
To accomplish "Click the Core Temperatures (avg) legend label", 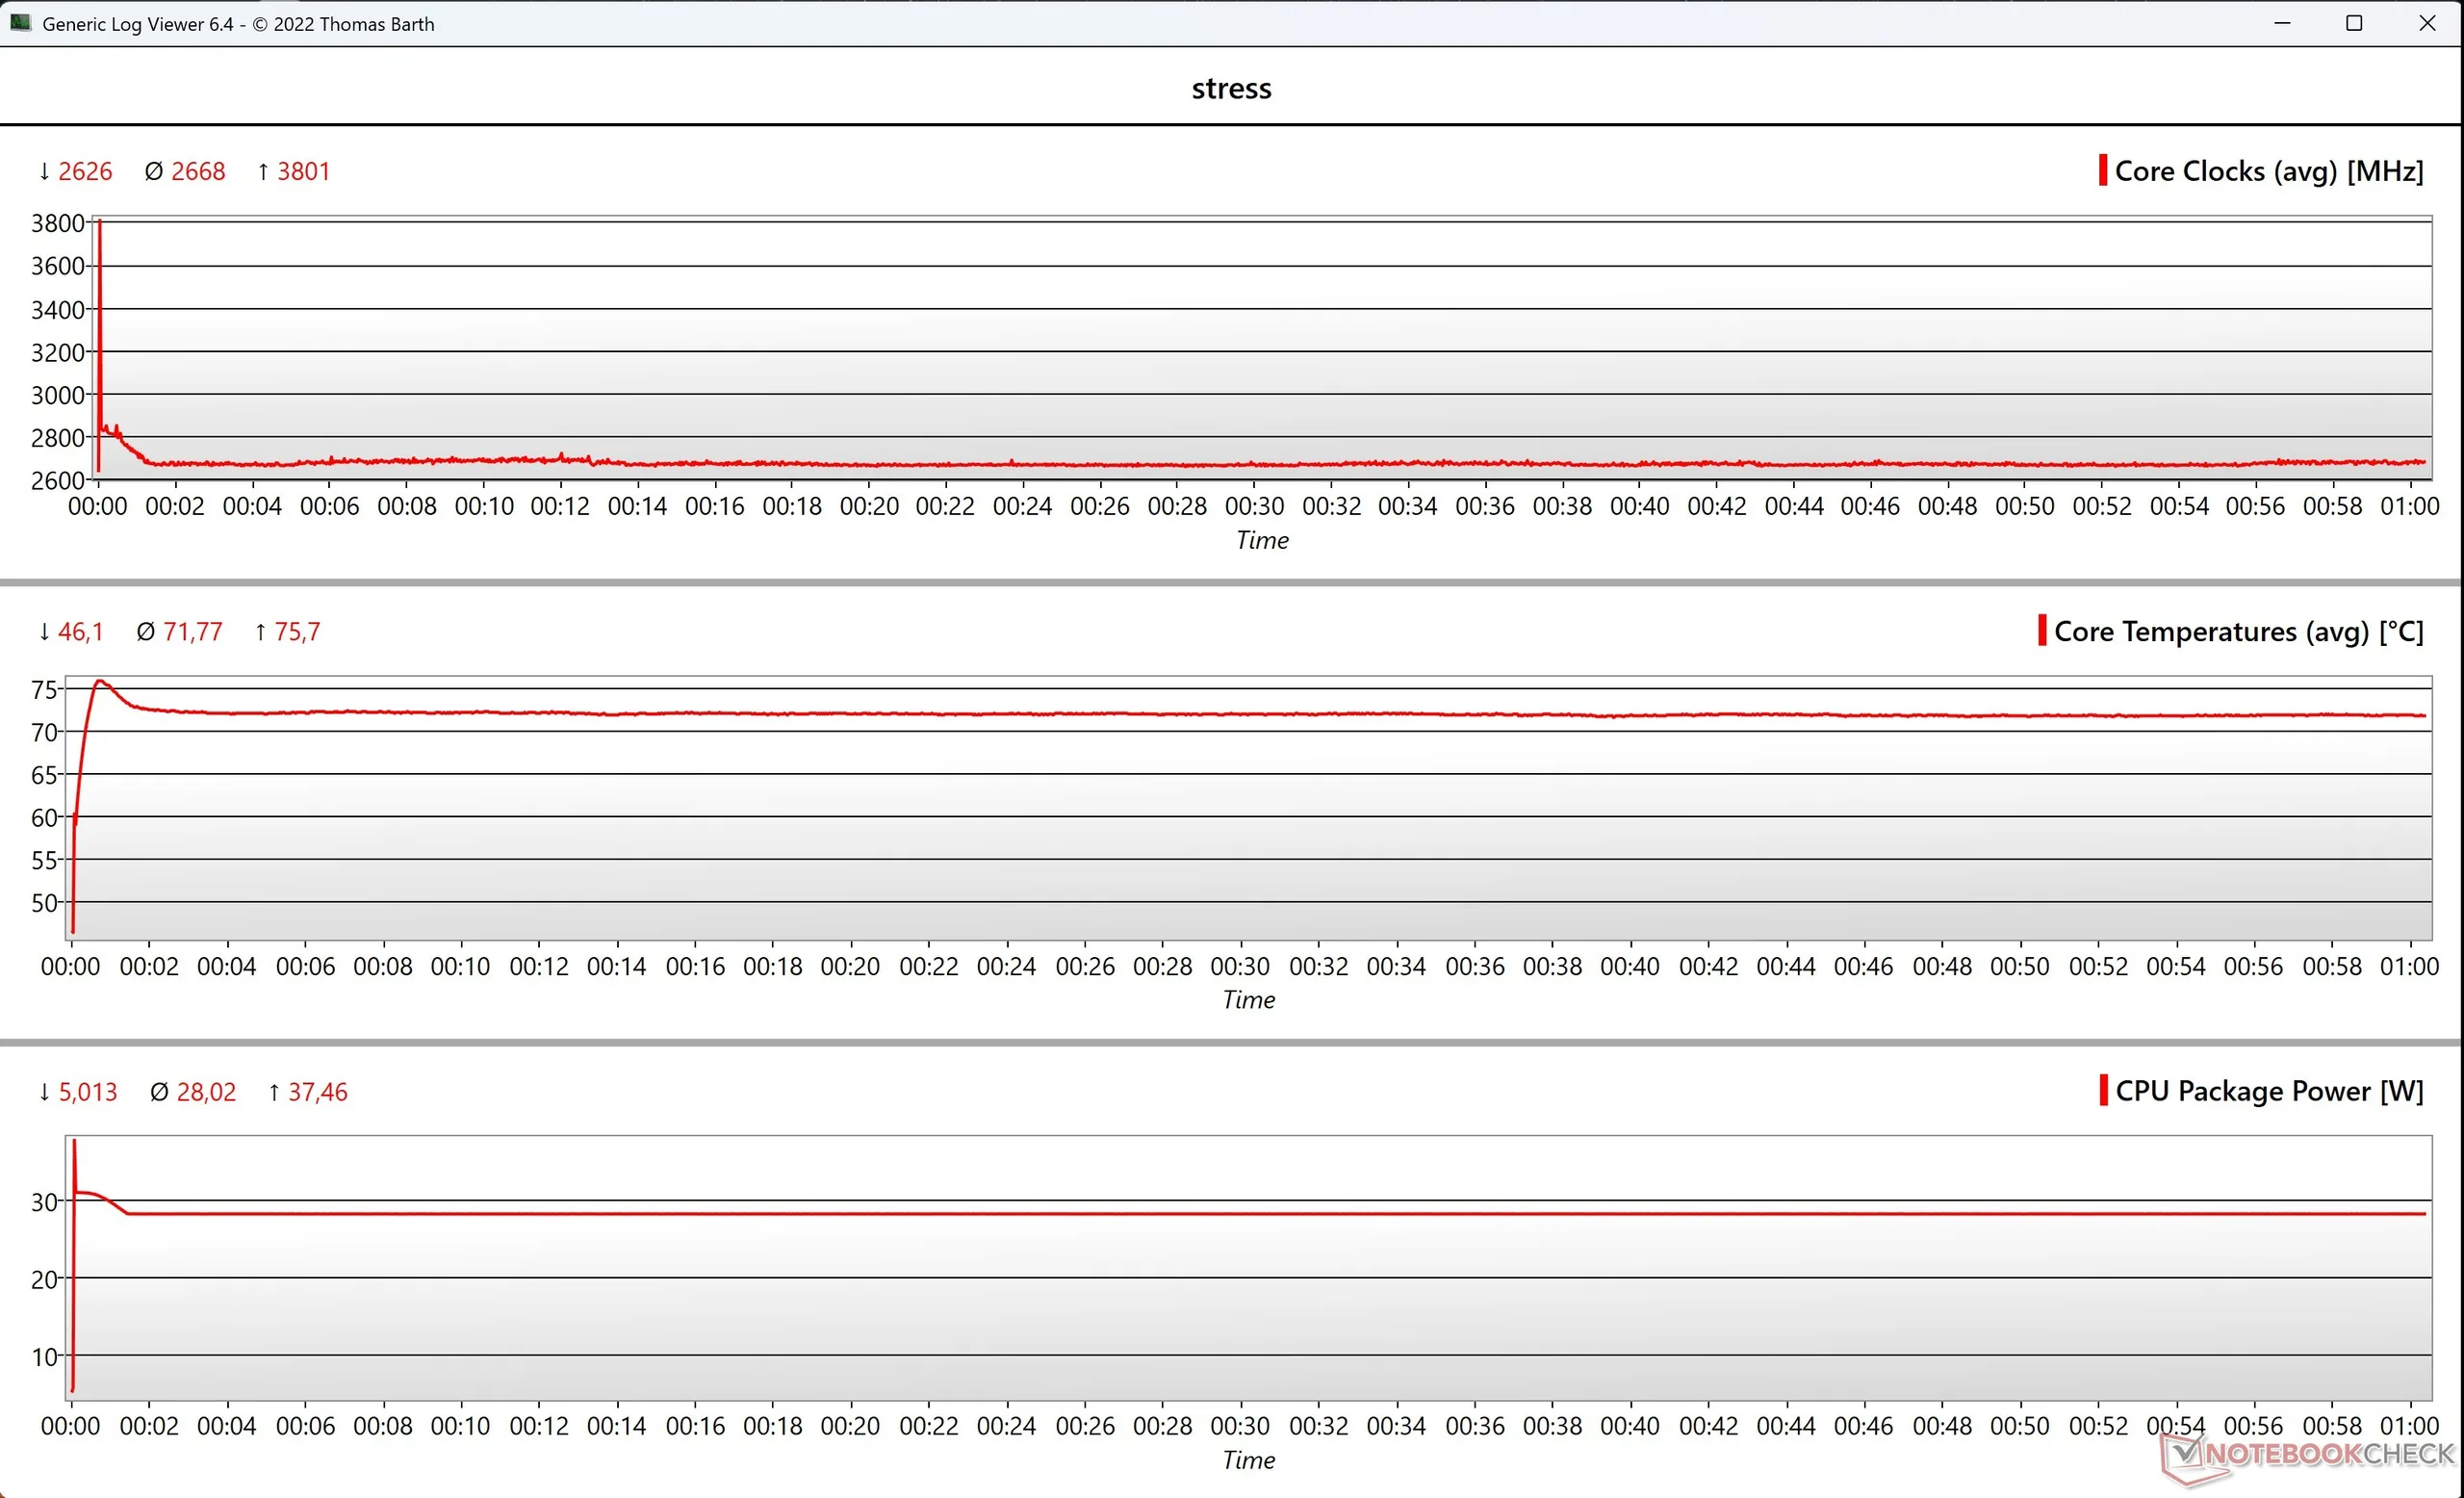I will pos(2238,631).
